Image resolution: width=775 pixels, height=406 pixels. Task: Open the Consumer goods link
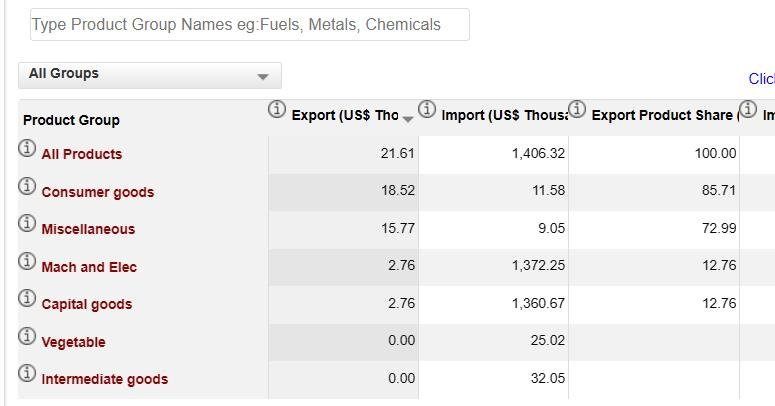pos(97,192)
